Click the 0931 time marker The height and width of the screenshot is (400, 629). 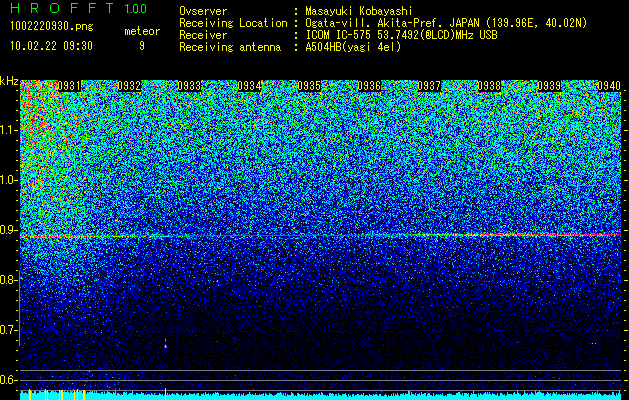(x=69, y=86)
